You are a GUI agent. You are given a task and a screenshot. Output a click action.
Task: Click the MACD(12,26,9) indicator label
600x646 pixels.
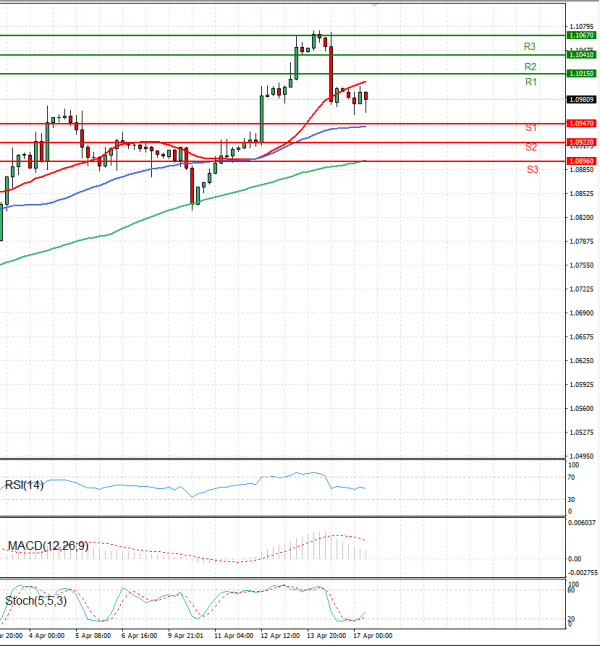coord(48,546)
